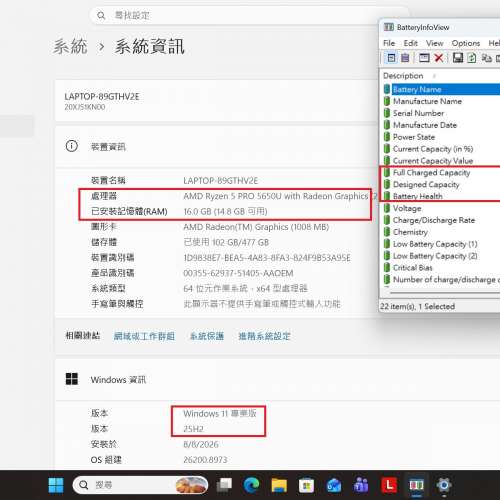The height and width of the screenshot is (500, 500).
Task: Select the Show Battery Information toolbar icon
Action: tap(391, 58)
